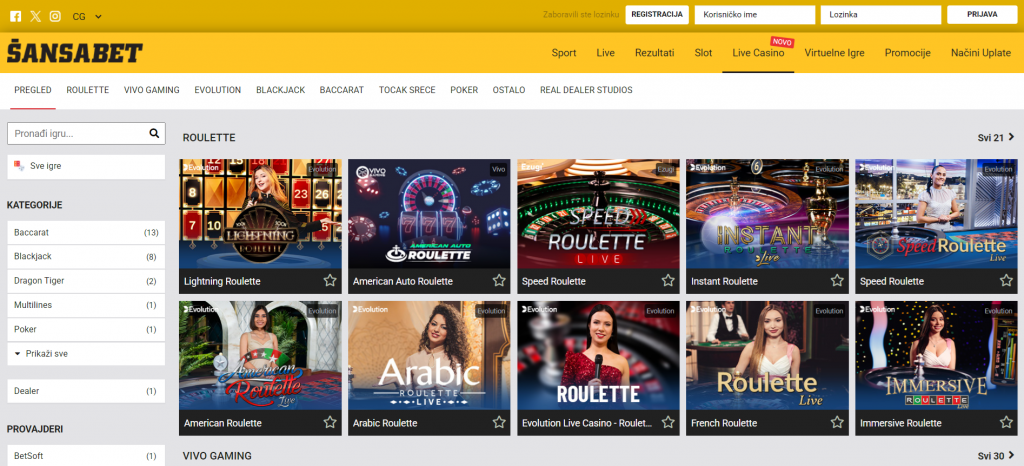Open the Live Casino menu
Image resolution: width=1024 pixels, height=466 pixels.
tap(758, 53)
